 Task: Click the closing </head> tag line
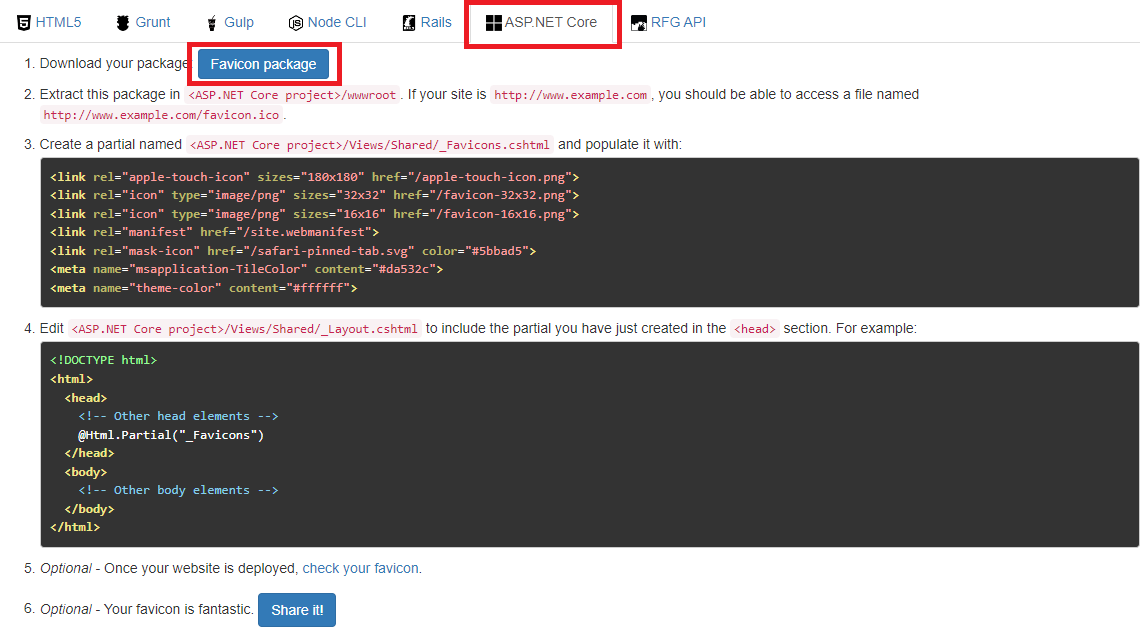point(90,453)
